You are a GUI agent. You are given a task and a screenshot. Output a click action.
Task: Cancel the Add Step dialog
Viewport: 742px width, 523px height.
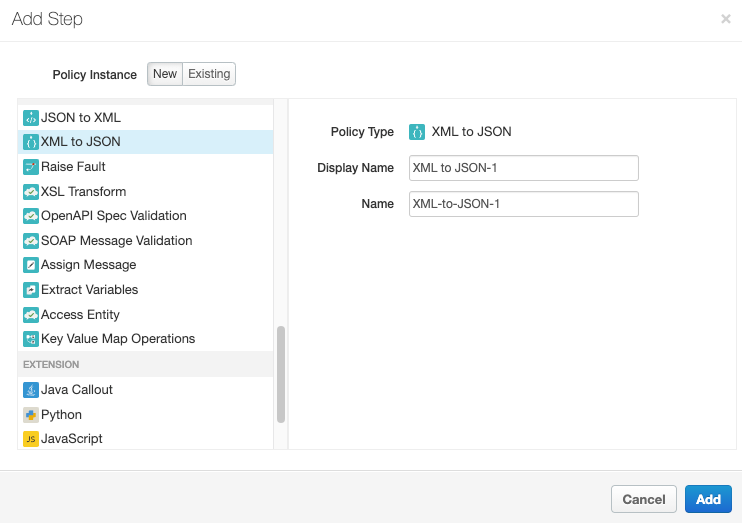(643, 499)
